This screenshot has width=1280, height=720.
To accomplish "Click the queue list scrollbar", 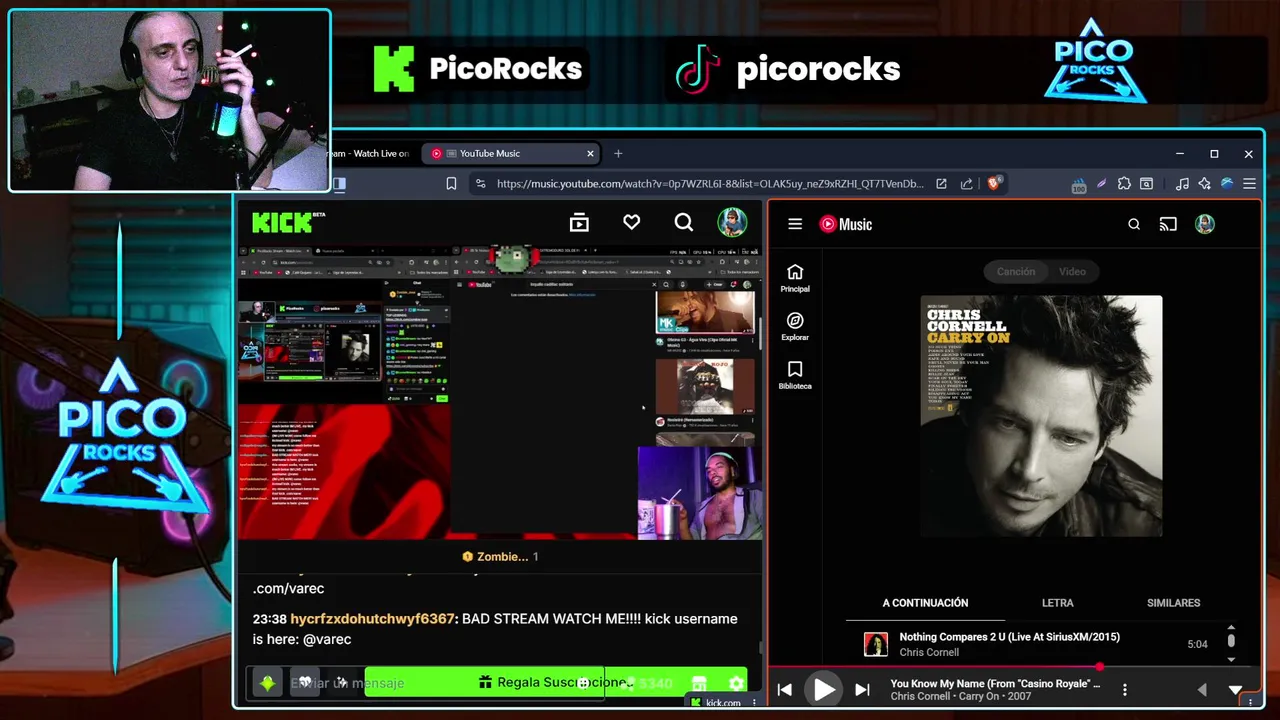I will (x=1231, y=640).
